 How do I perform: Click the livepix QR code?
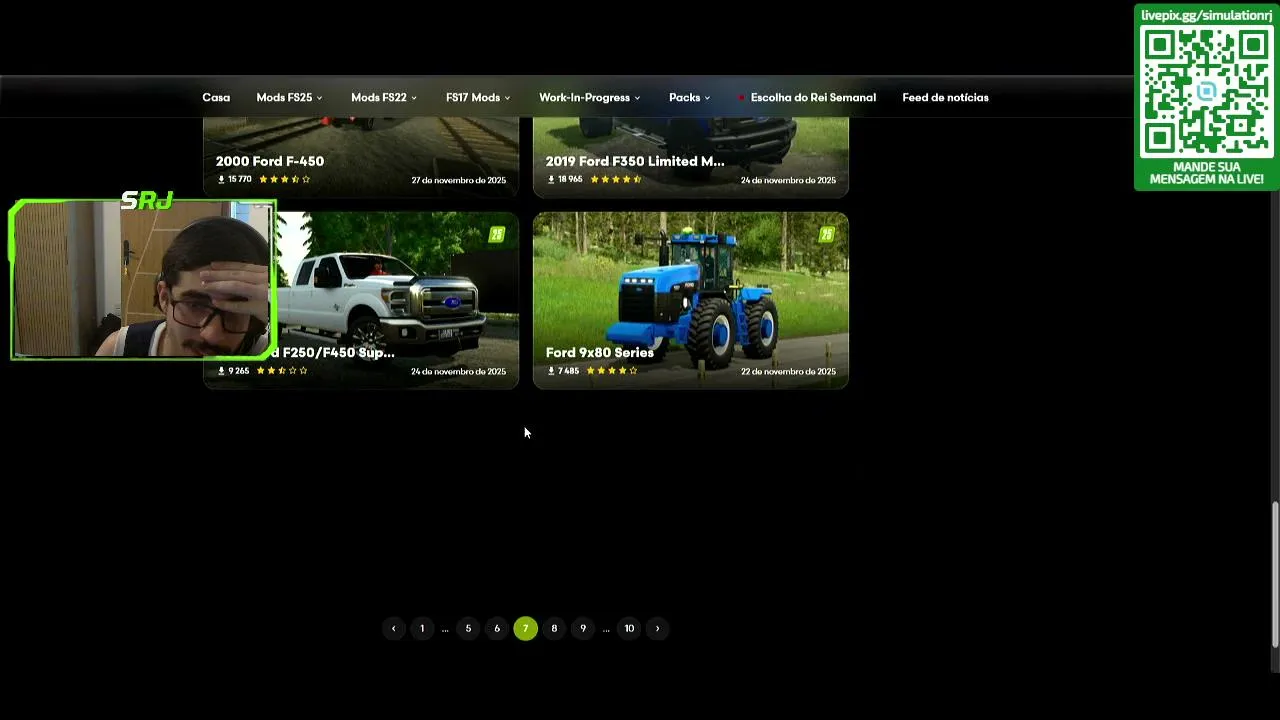point(1207,91)
